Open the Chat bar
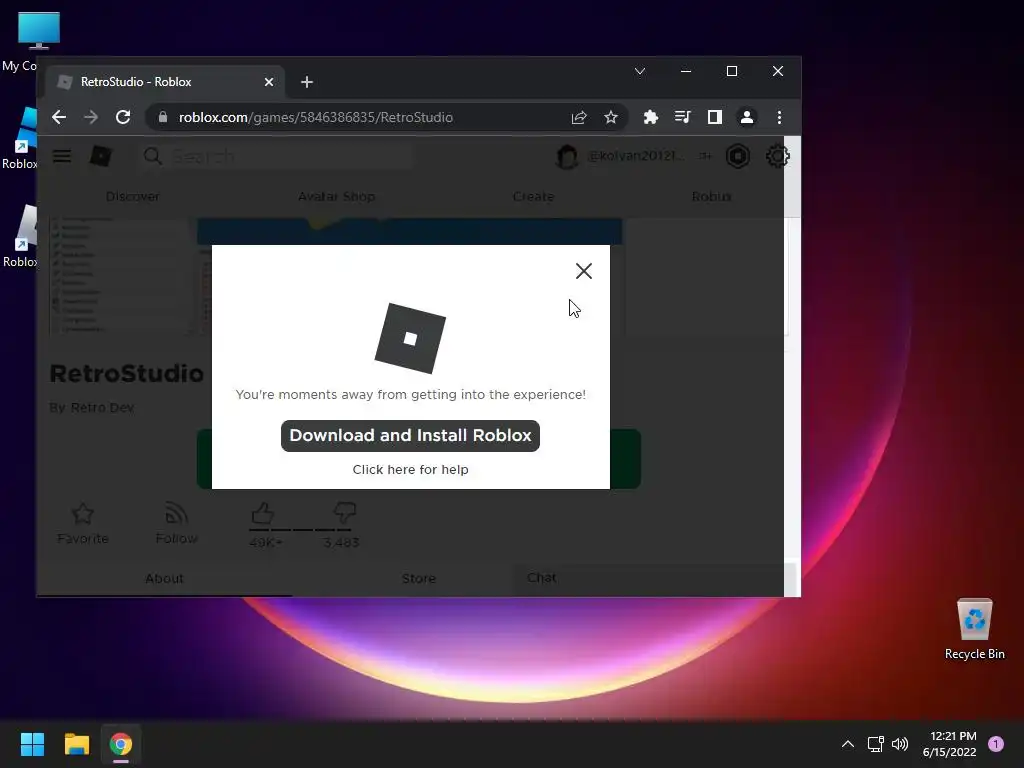The height and width of the screenshot is (768, 1024). click(x=648, y=578)
